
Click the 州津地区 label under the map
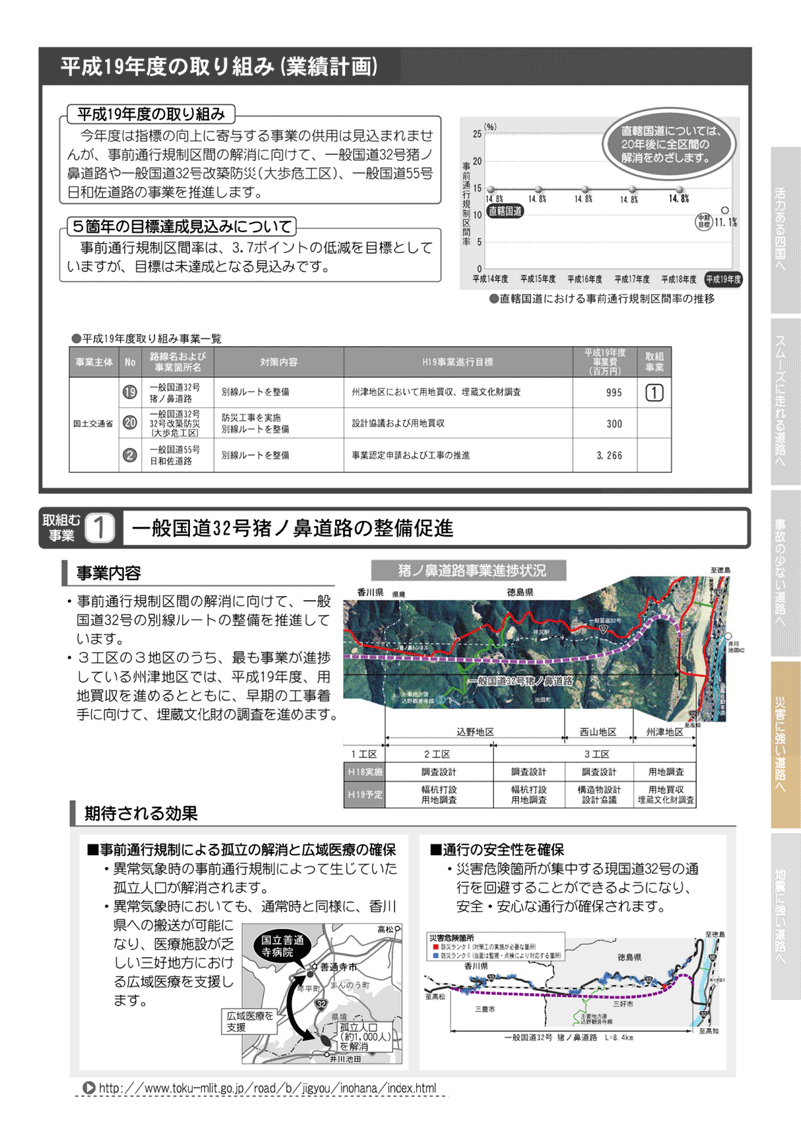point(664,732)
